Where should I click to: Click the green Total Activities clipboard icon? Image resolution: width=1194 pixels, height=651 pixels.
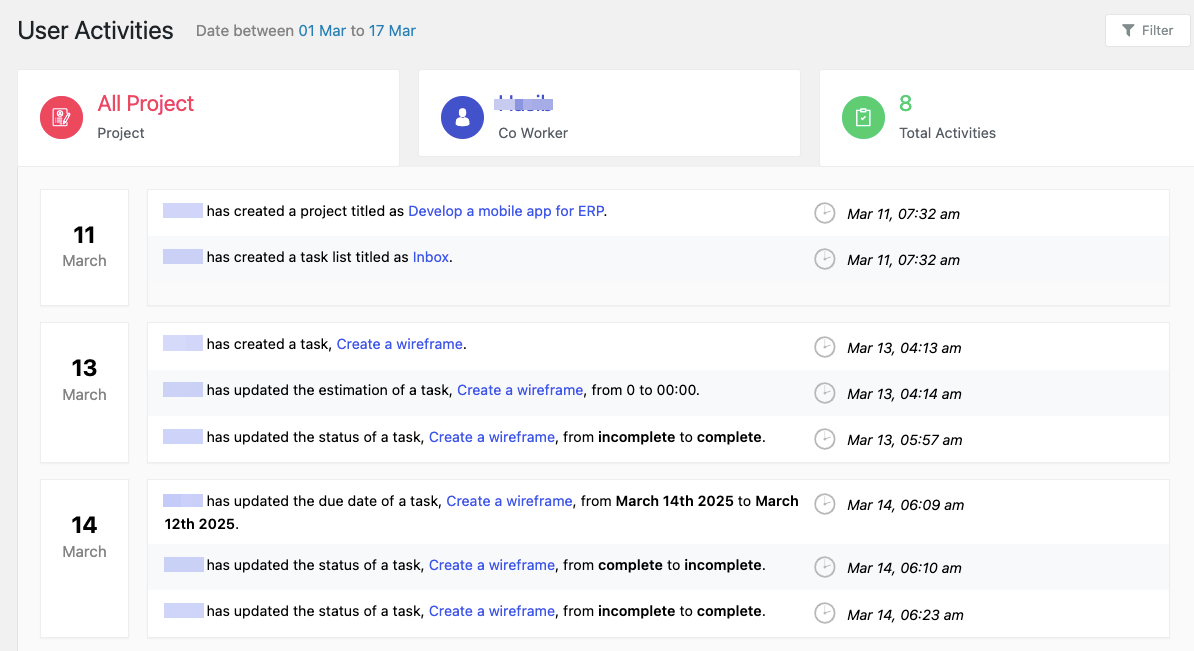(x=863, y=117)
